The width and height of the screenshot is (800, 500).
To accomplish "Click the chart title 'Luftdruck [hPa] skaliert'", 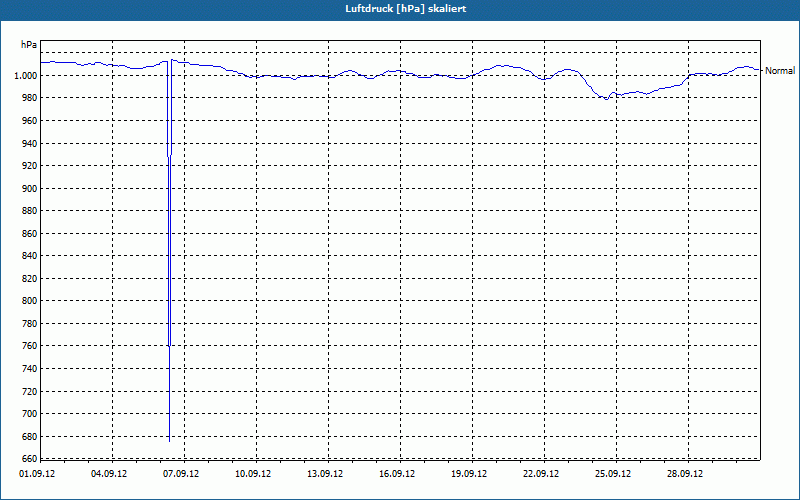I will coord(406,9).
